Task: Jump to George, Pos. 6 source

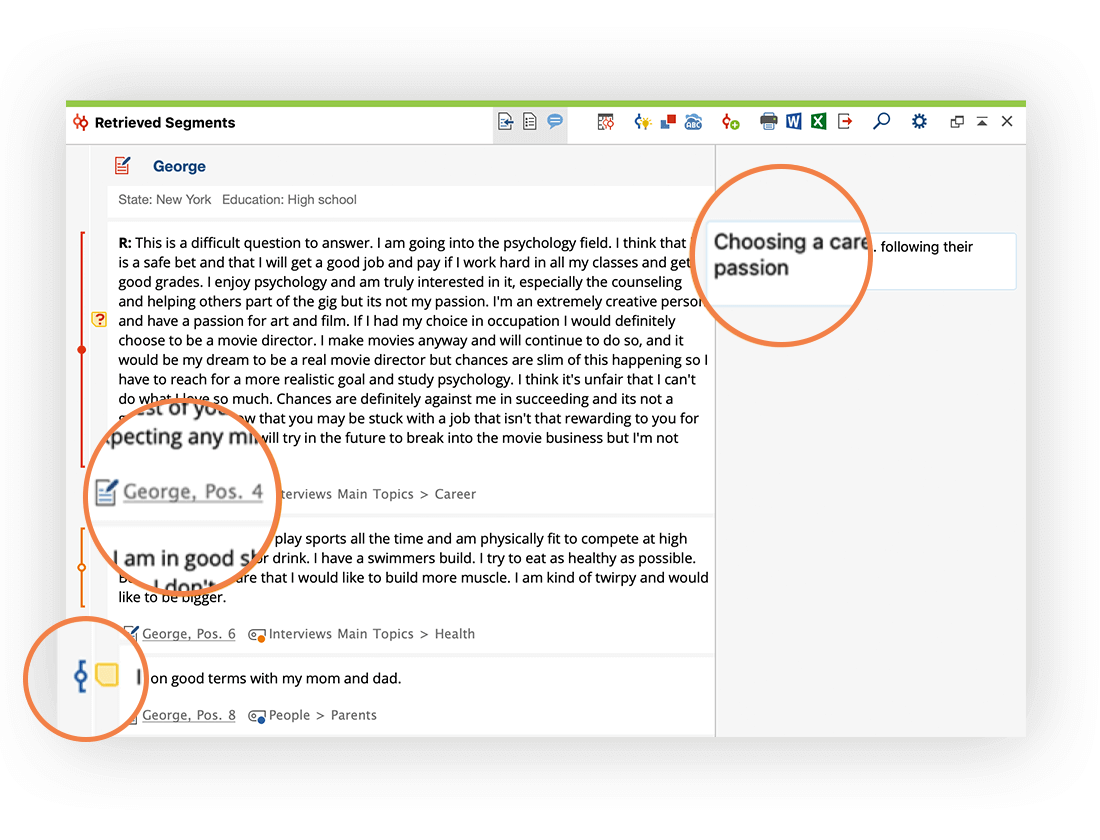Action: pyautogui.click(x=189, y=634)
